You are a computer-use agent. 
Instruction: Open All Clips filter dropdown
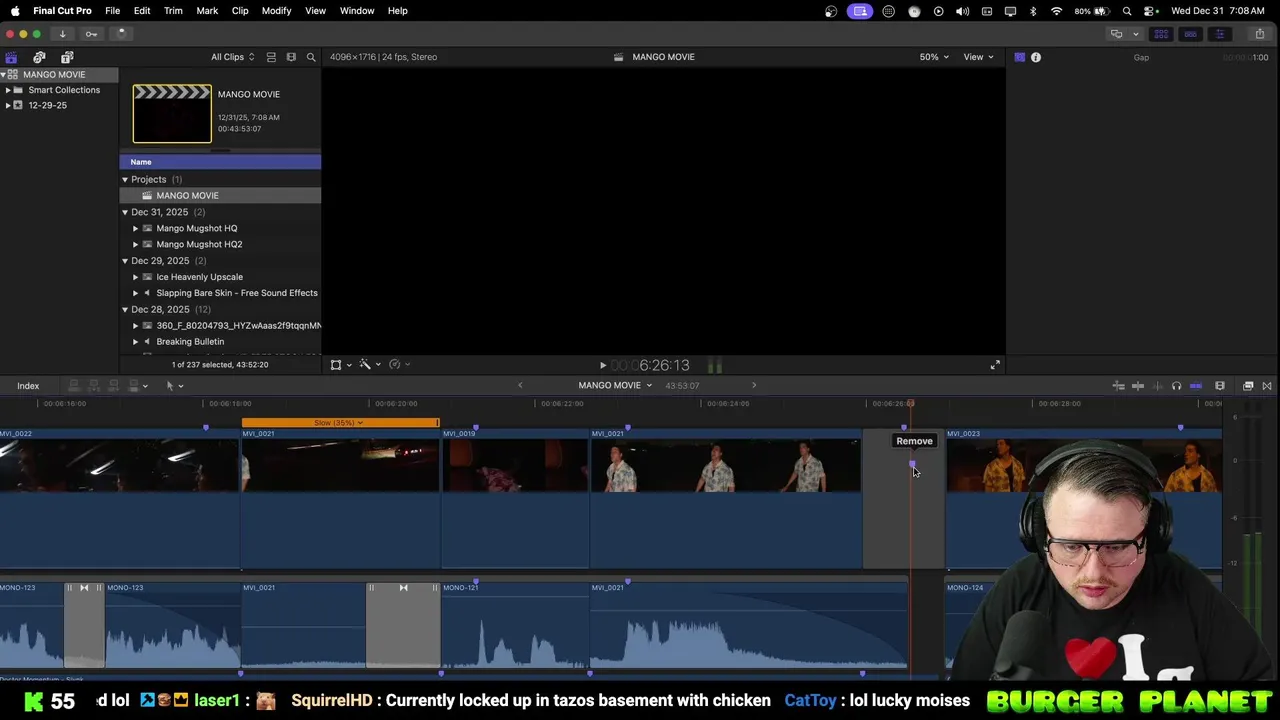pos(232,57)
